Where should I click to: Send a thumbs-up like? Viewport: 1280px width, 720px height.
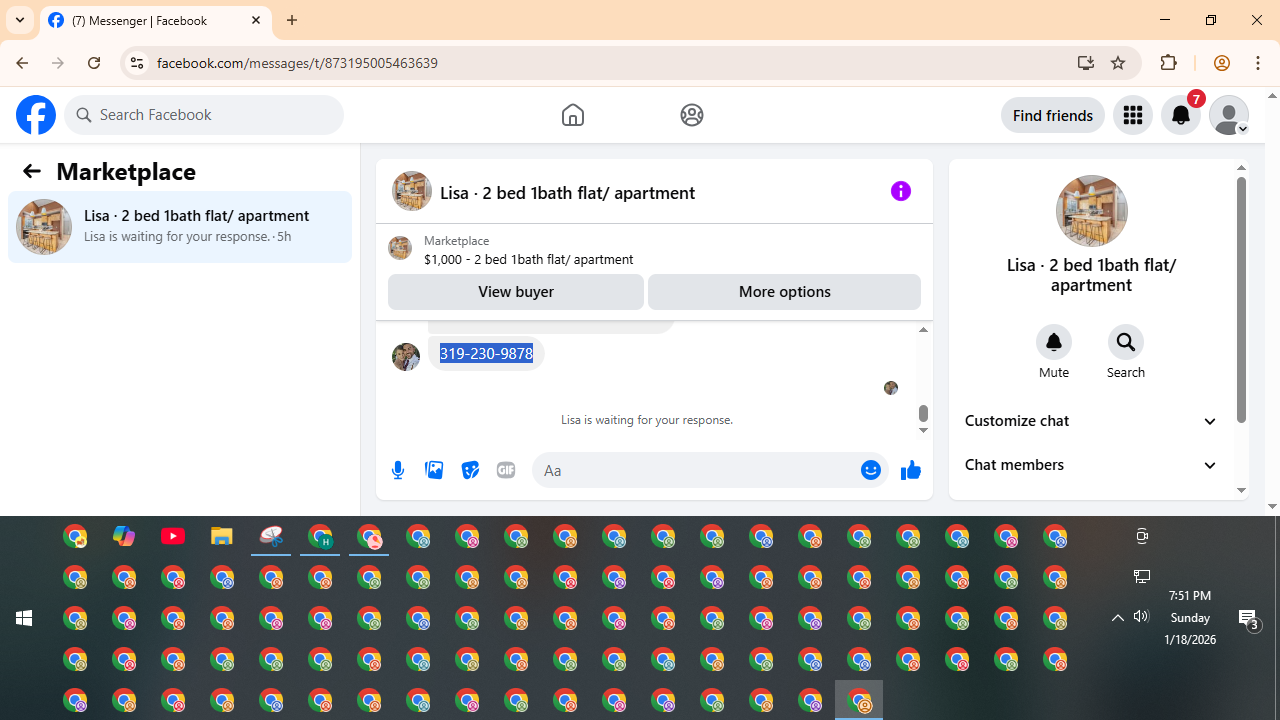(910, 470)
